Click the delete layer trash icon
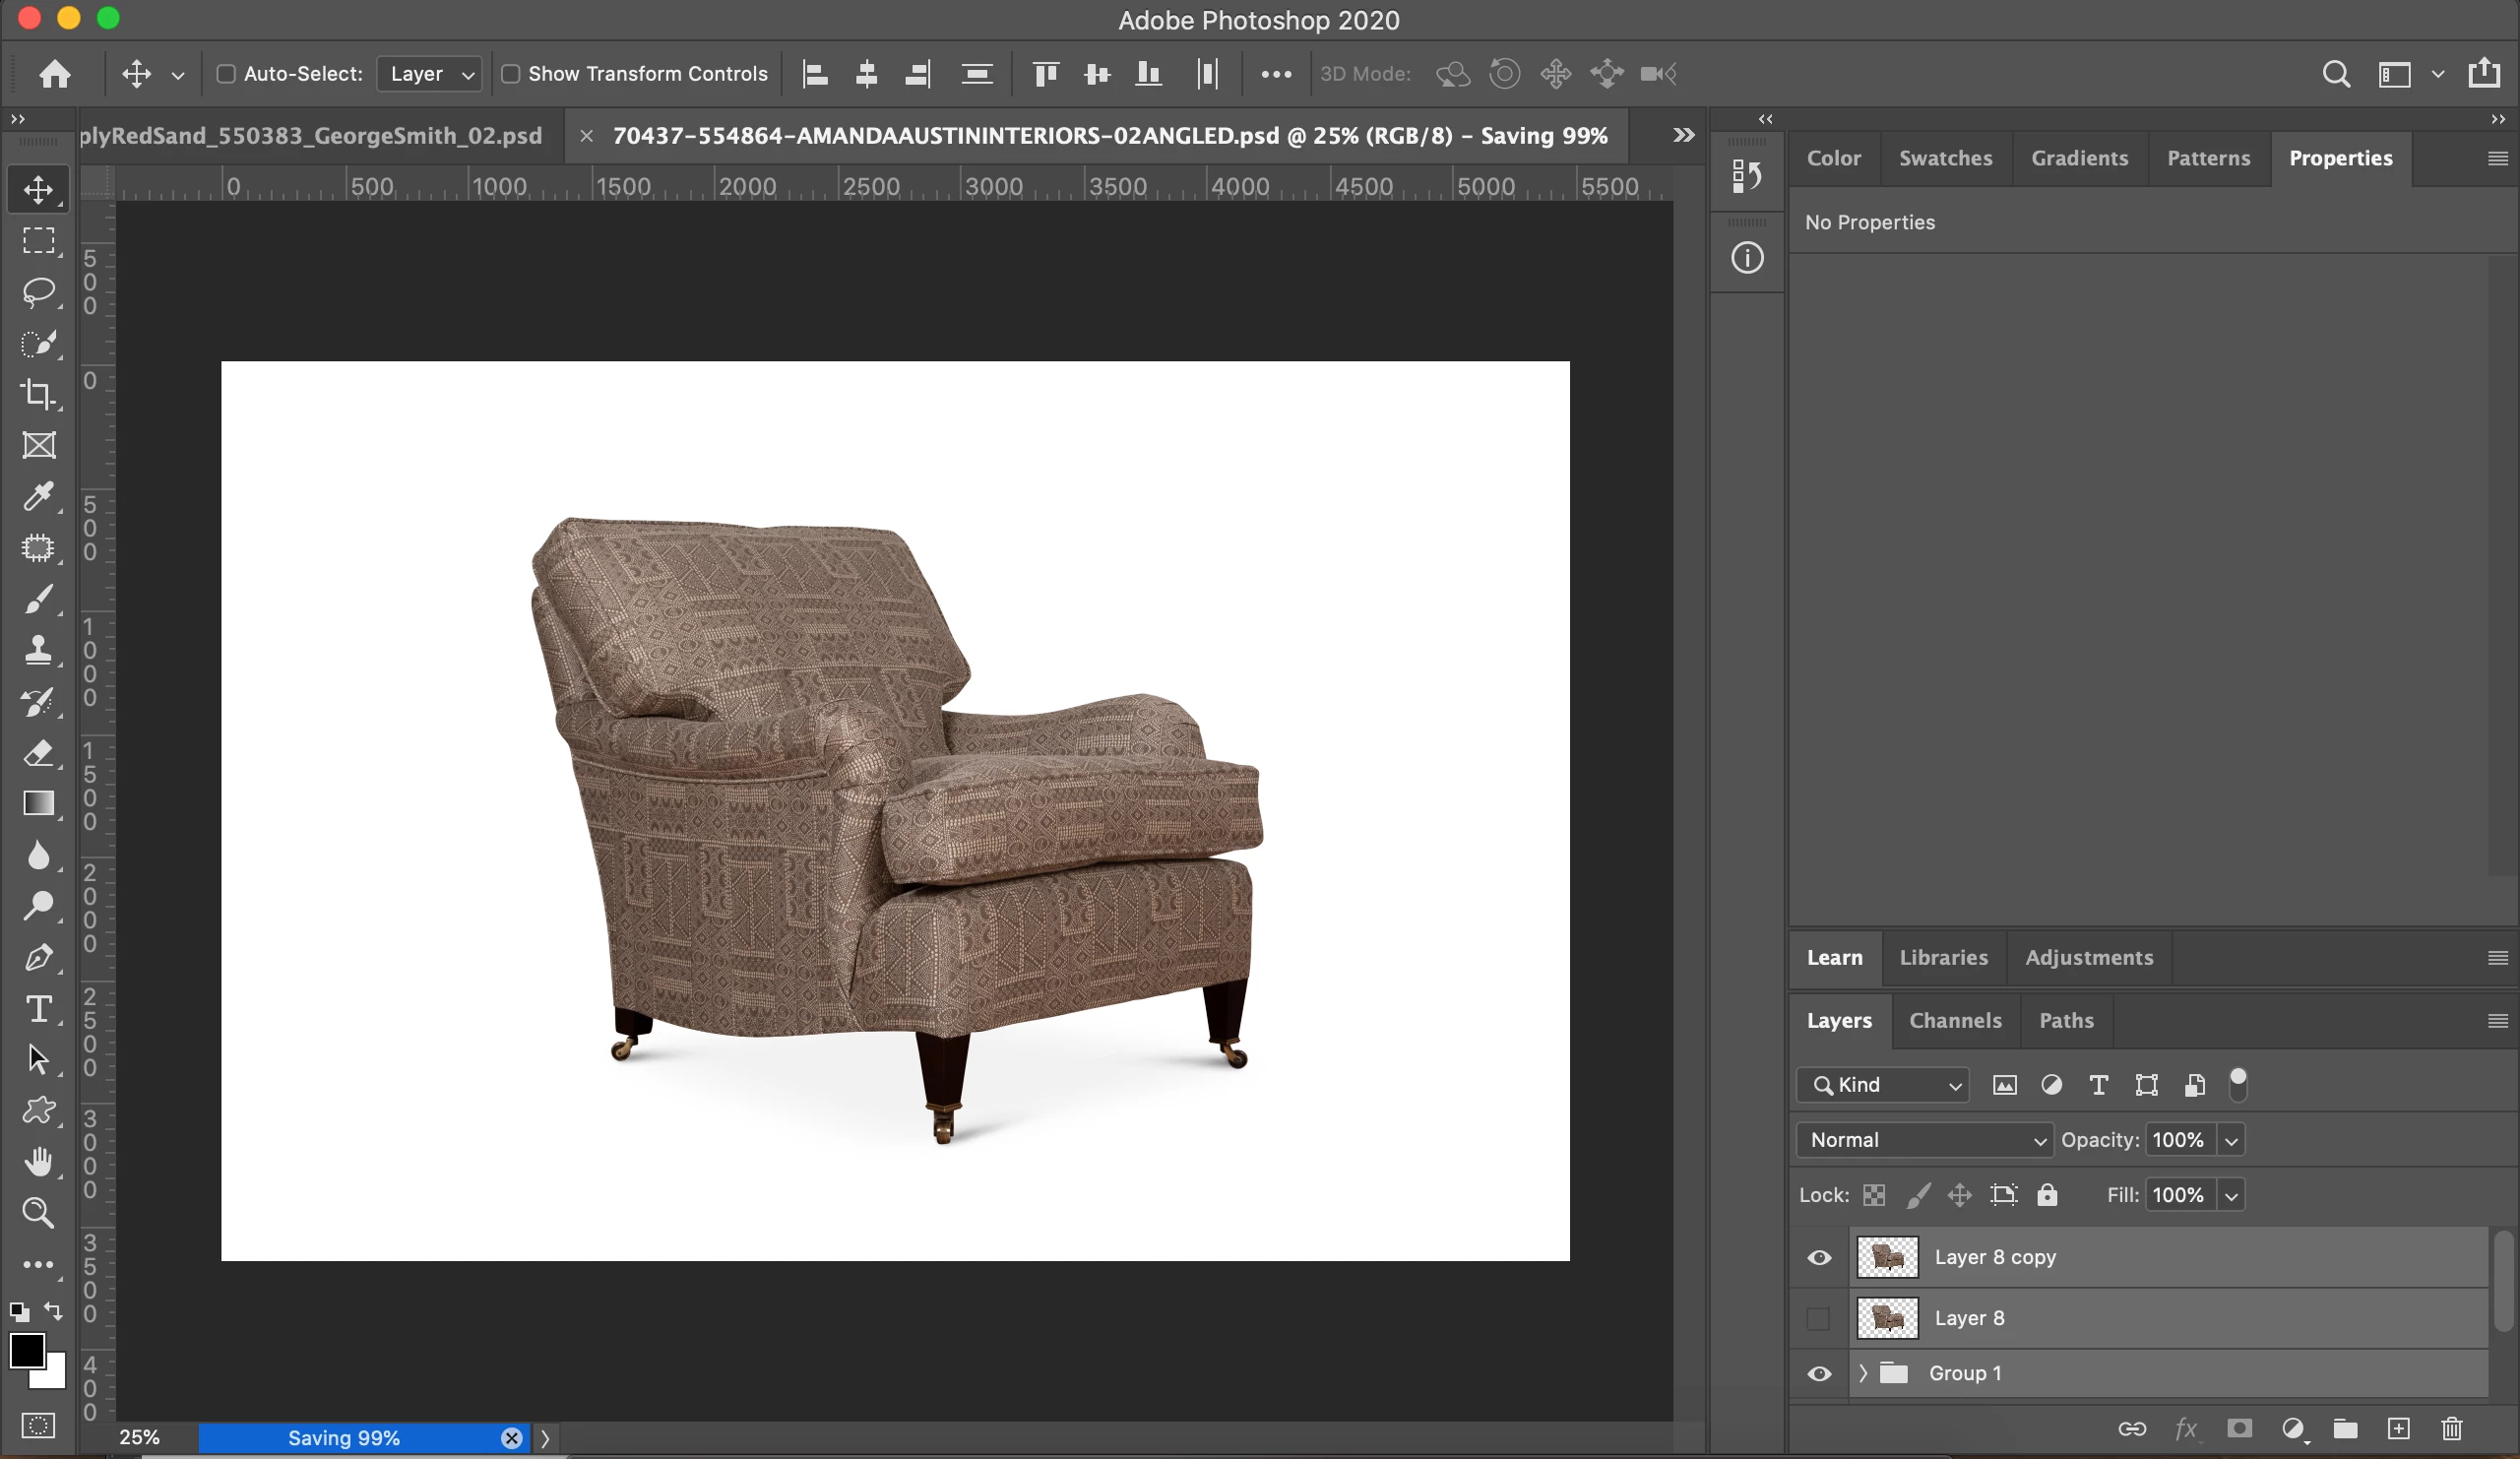The width and height of the screenshot is (2520, 1459). click(2451, 1428)
